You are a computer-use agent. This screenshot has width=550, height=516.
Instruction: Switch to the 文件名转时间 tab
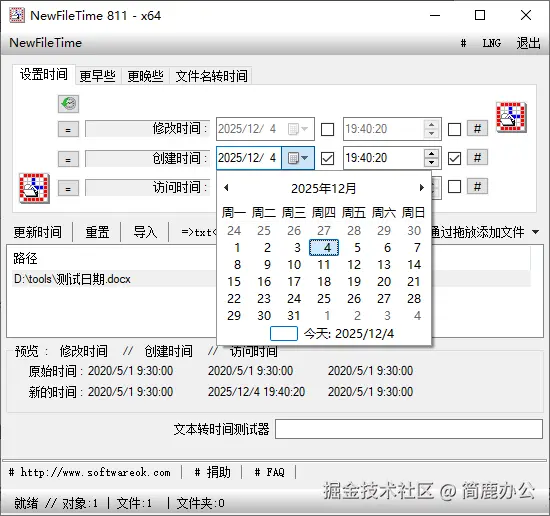pyautogui.click(x=211, y=76)
